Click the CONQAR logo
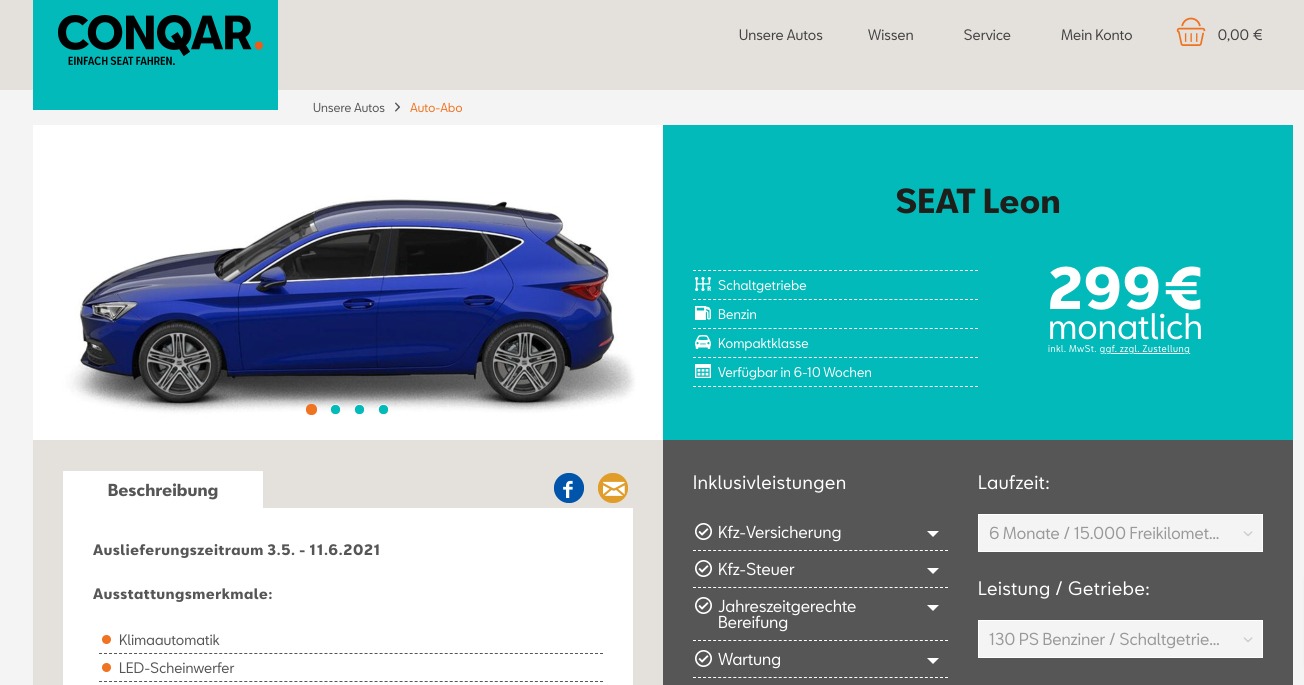This screenshot has width=1304, height=685. (155, 54)
